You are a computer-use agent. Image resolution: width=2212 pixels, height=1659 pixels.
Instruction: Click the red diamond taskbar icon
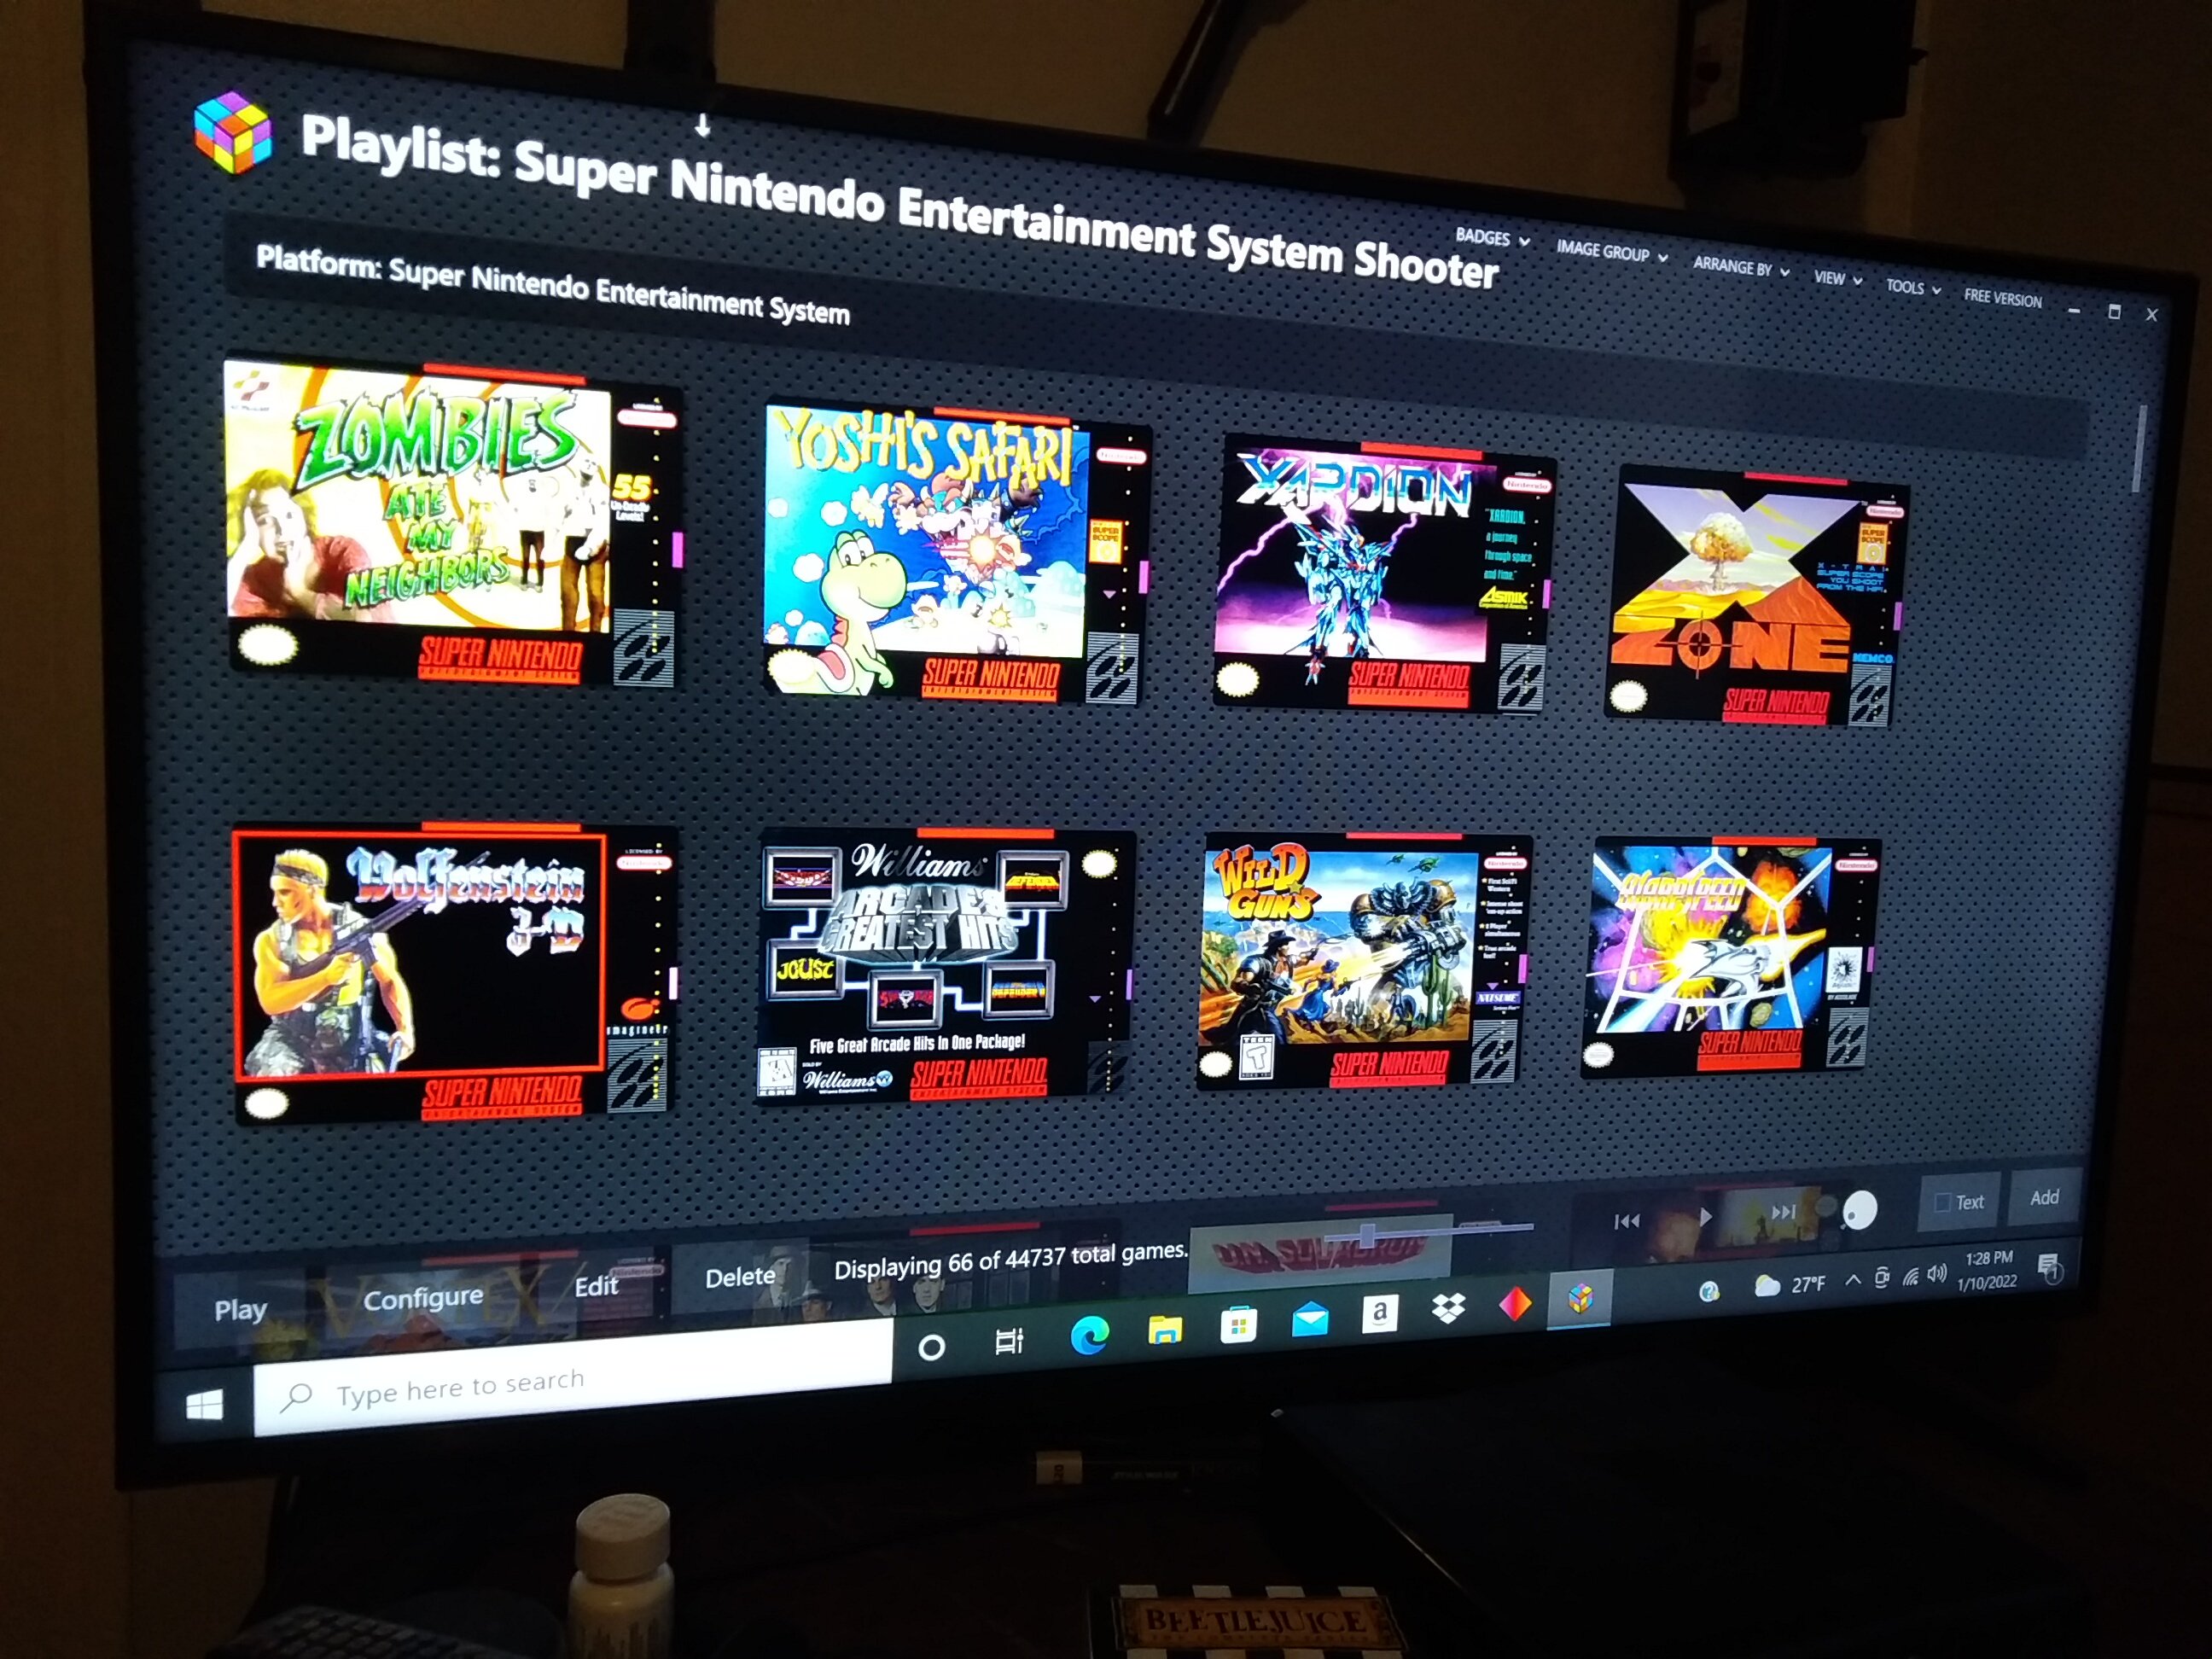click(1515, 1303)
